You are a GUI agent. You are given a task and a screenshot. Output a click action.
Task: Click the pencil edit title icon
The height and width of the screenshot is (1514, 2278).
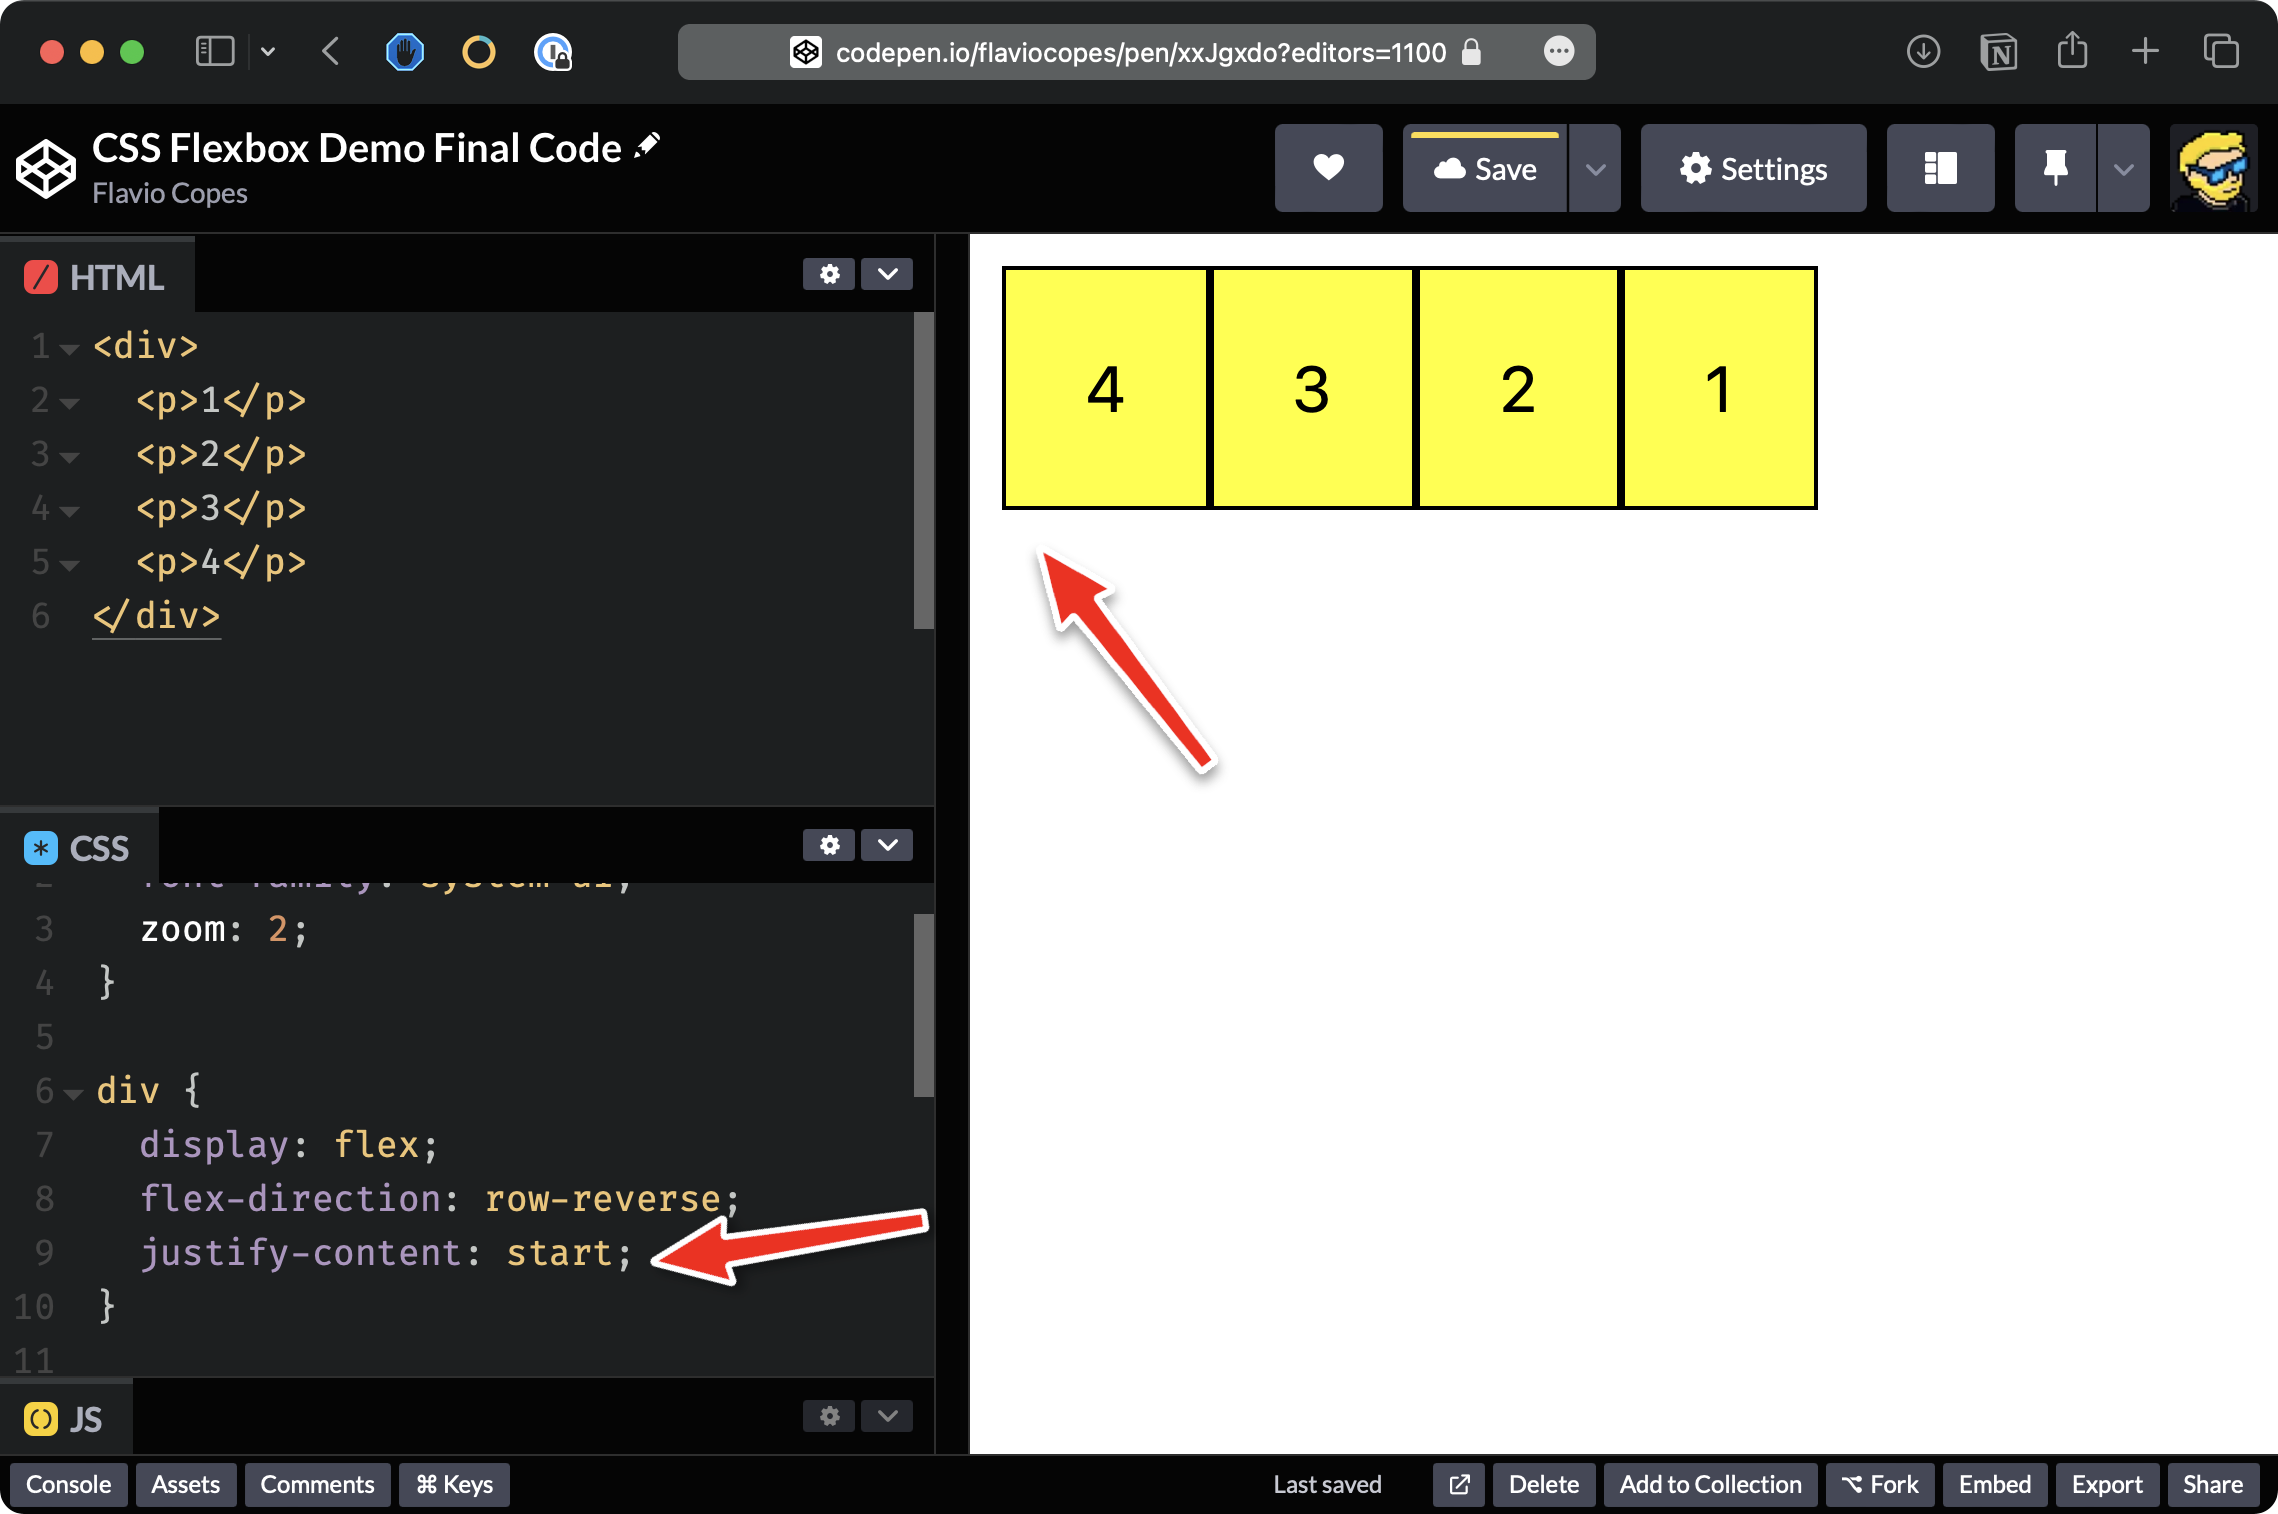click(648, 146)
